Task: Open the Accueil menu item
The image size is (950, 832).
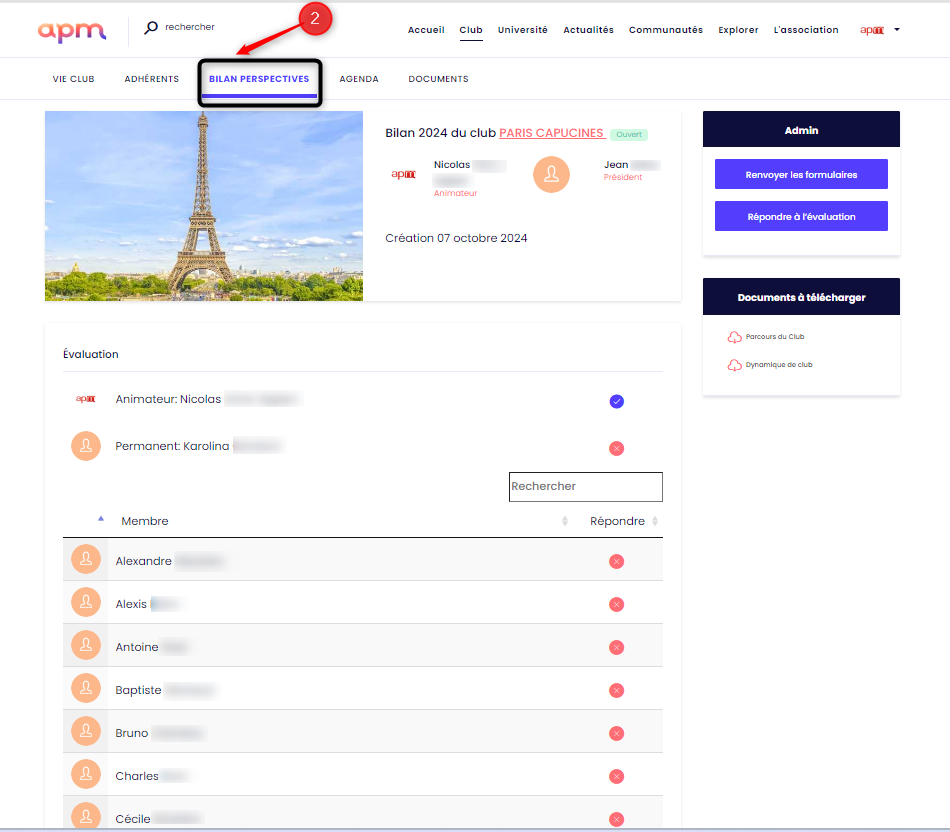Action: point(426,30)
